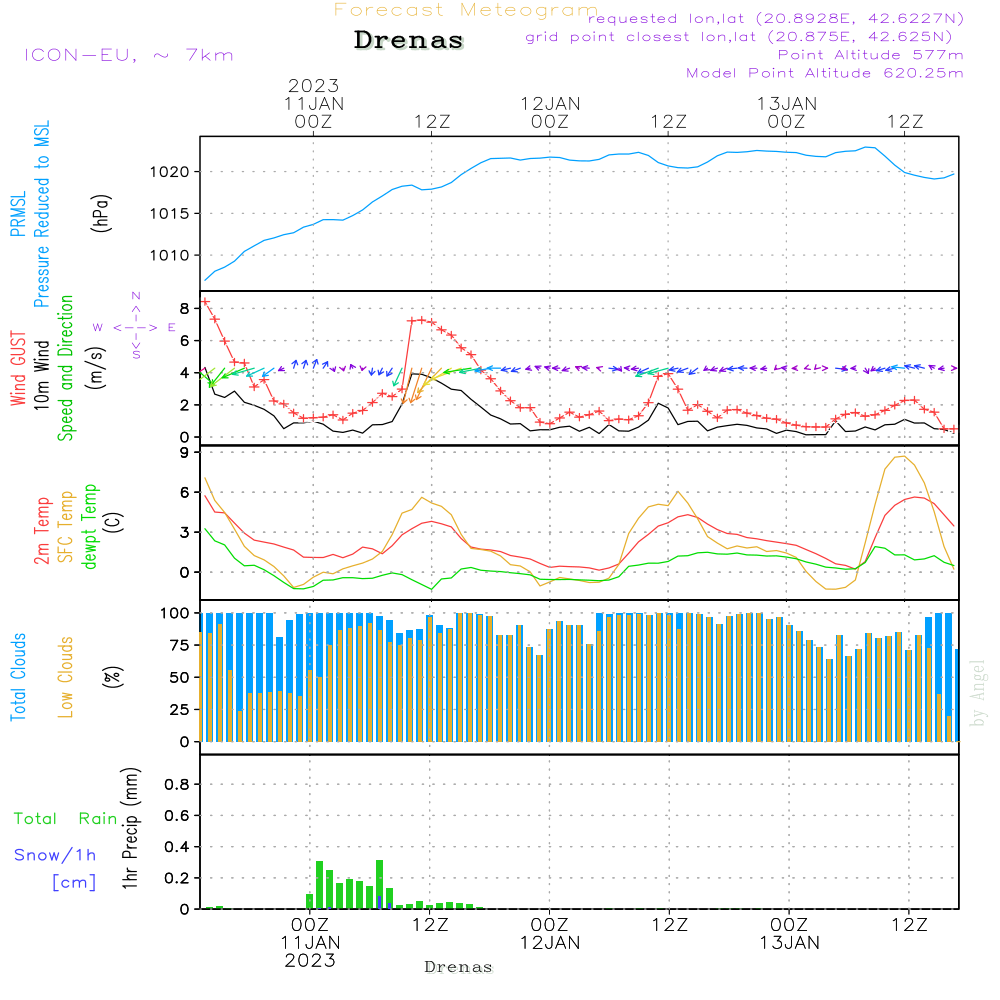Click the Drenas caption at the bottom
This screenshot has height=1000, width=1000.
tap(459, 967)
